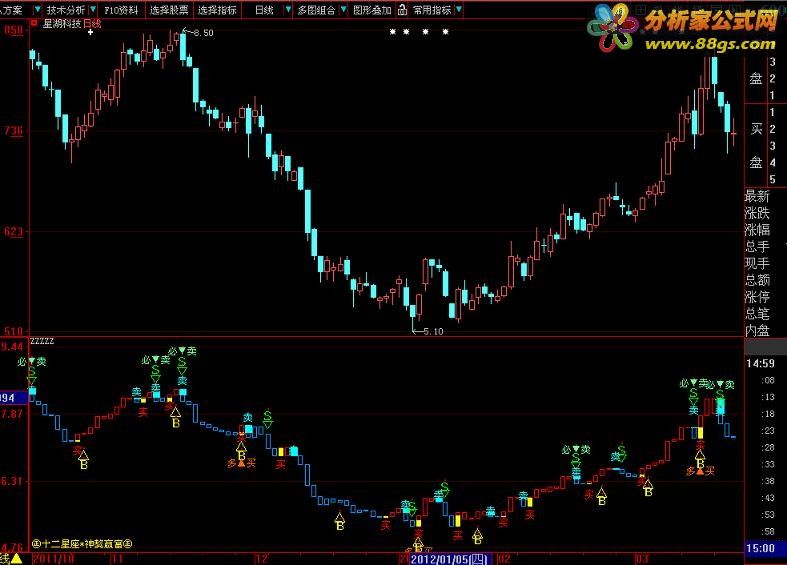Click the 图形叠加 button
The width and height of the screenshot is (787, 565).
point(372,10)
